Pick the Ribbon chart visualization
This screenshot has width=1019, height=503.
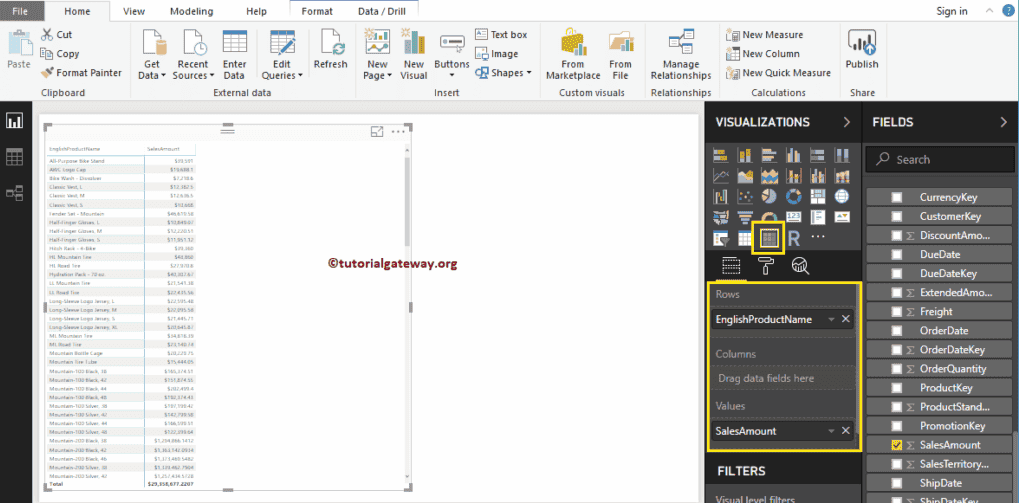click(x=842, y=175)
